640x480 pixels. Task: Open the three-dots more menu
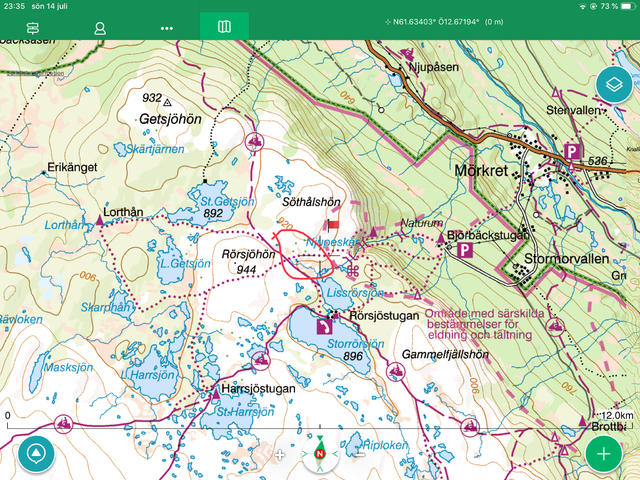click(x=167, y=27)
